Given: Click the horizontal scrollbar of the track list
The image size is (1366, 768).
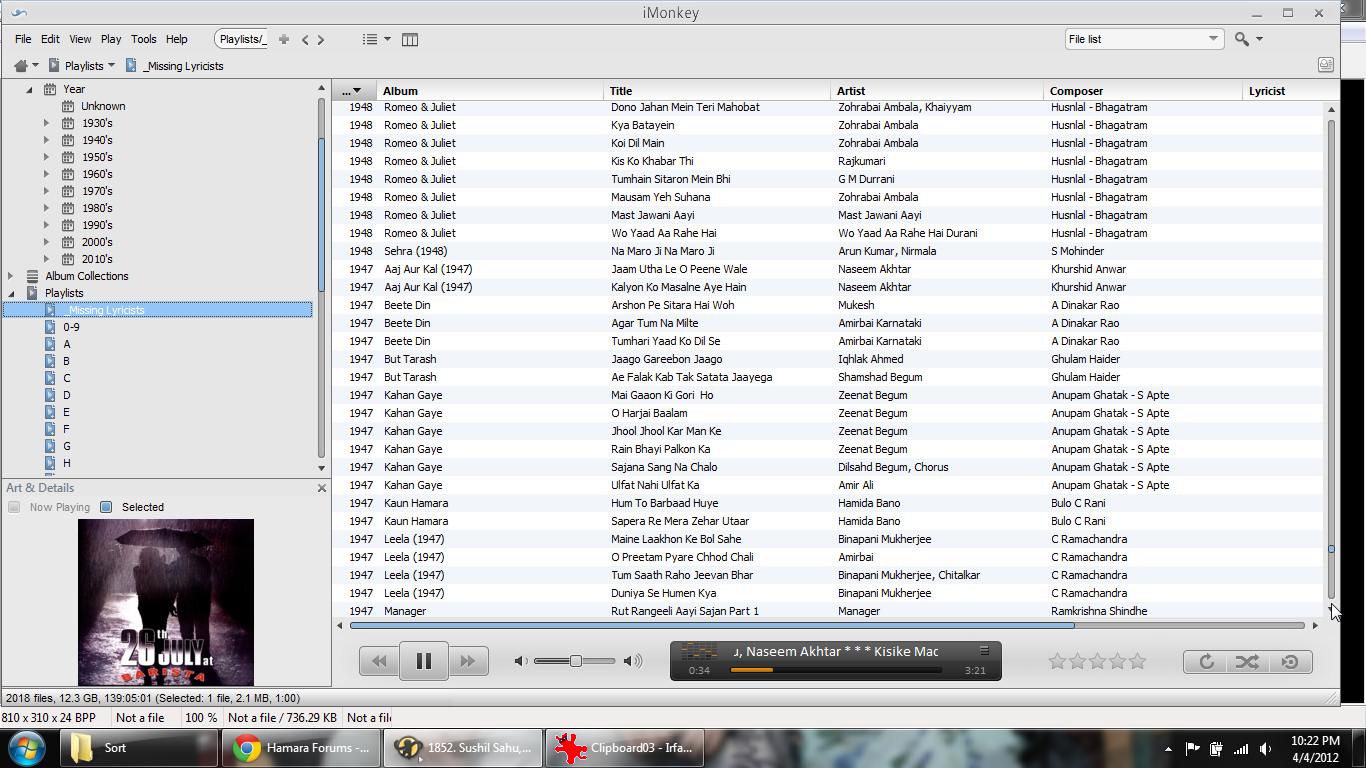Looking at the screenshot, I should tap(712, 625).
